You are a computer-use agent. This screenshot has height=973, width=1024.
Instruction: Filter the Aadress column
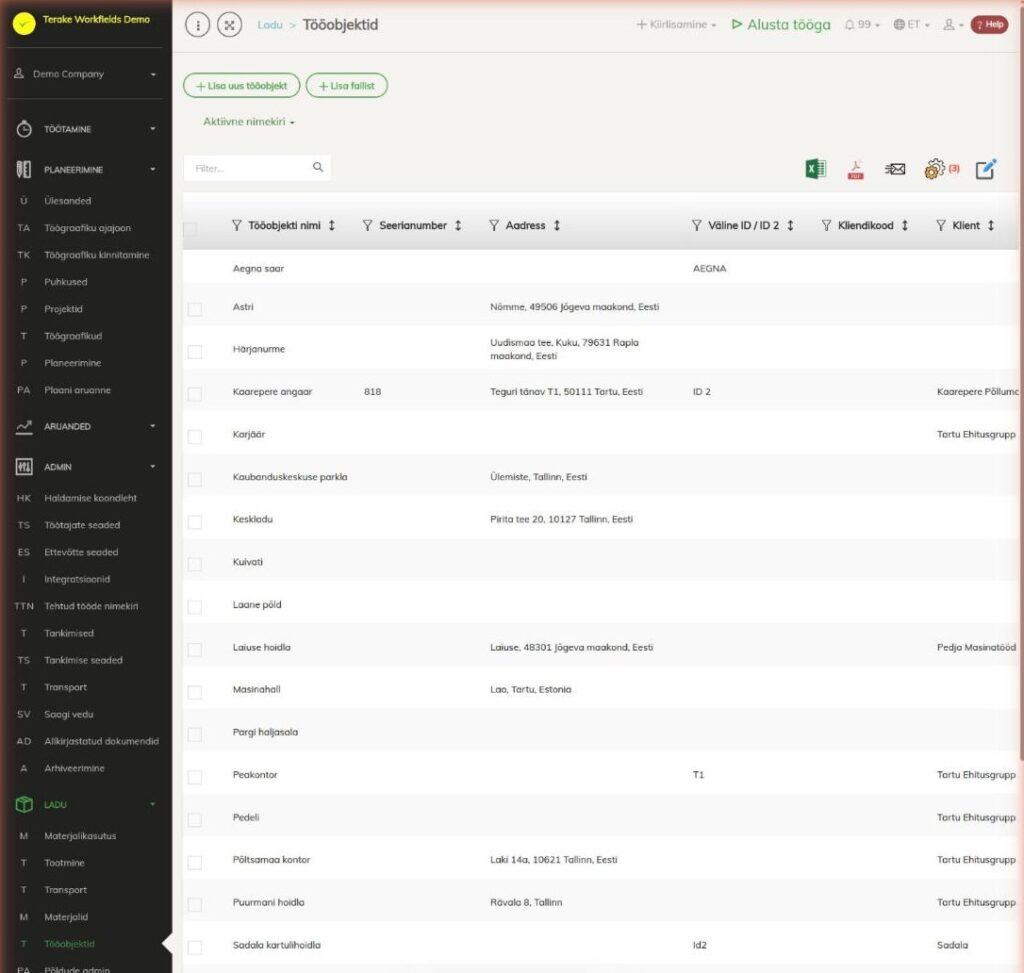click(494, 225)
